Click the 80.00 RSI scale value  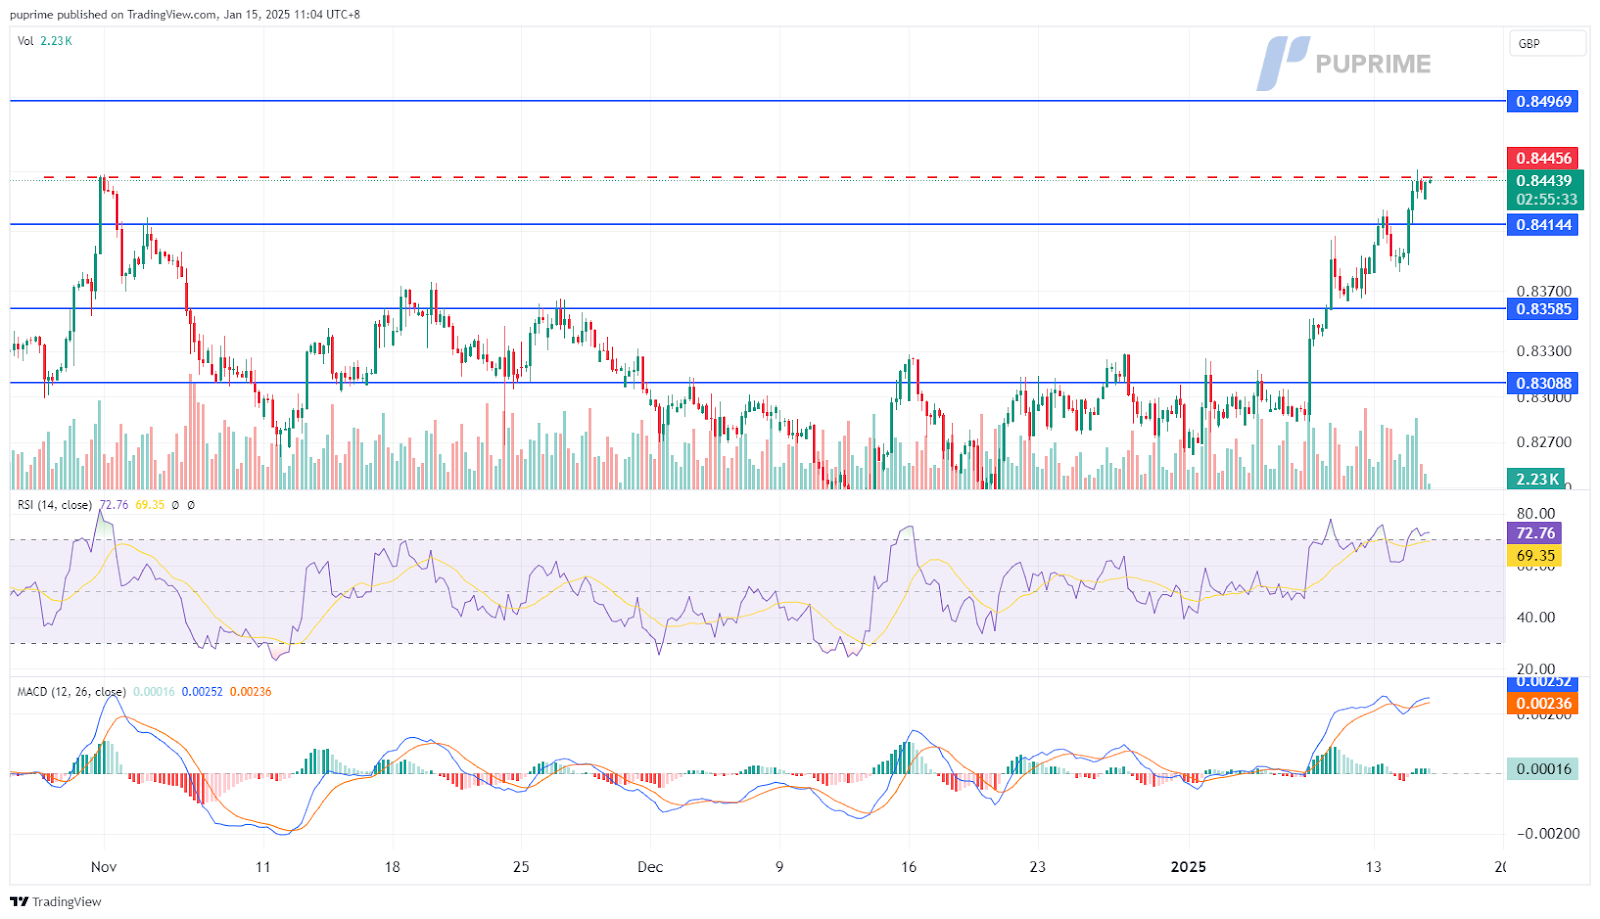[1536, 513]
